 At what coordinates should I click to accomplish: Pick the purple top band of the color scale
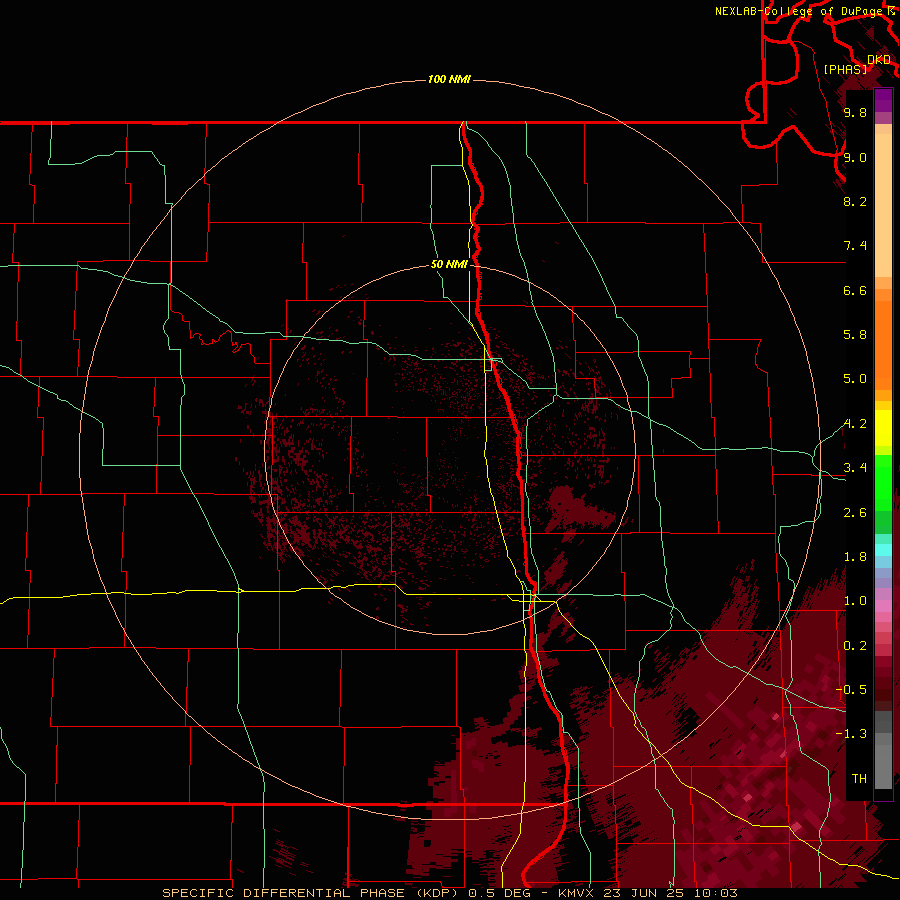(883, 100)
